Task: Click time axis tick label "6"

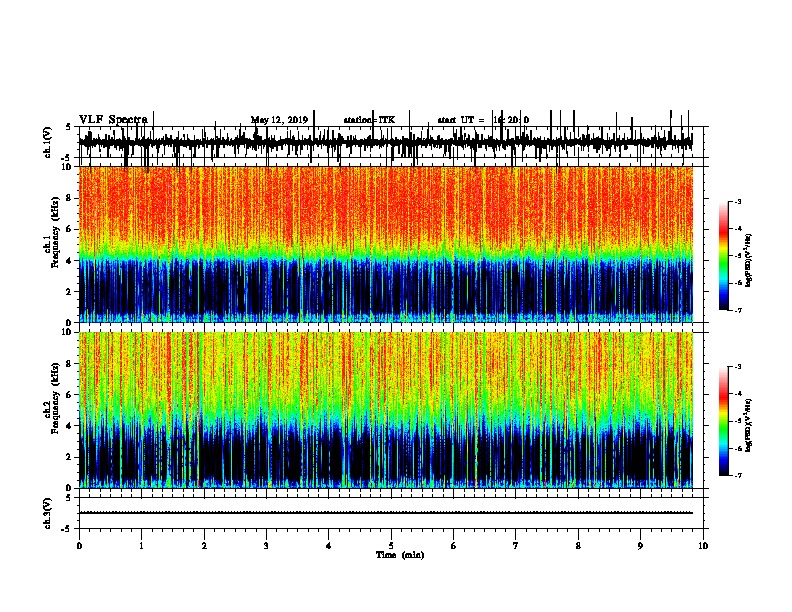Action: pos(454,546)
